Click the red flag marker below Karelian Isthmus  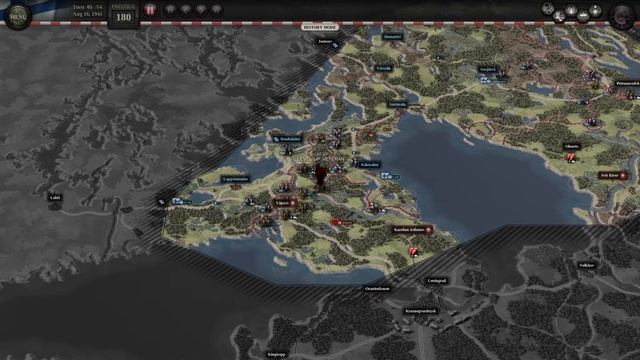(413, 251)
